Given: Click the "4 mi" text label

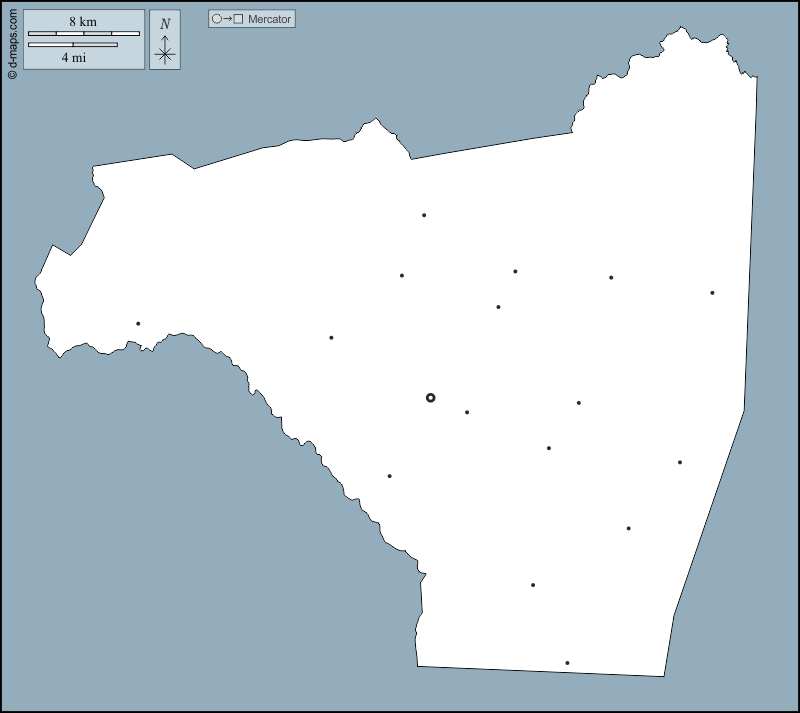Looking at the screenshot, I should coord(72,58).
